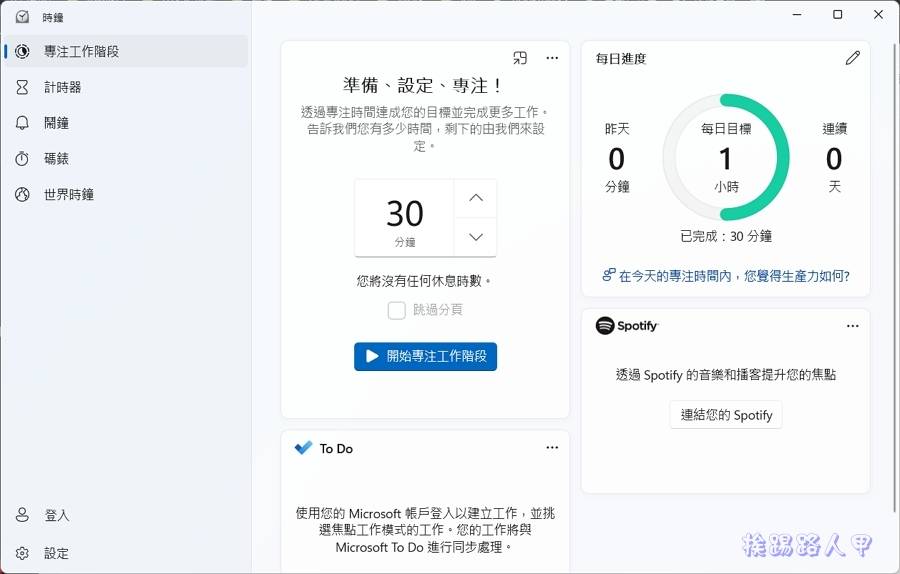The width and height of the screenshot is (900, 574).
Task: Switch to 碼錶 (Stopwatch) page
Action: tap(56, 159)
